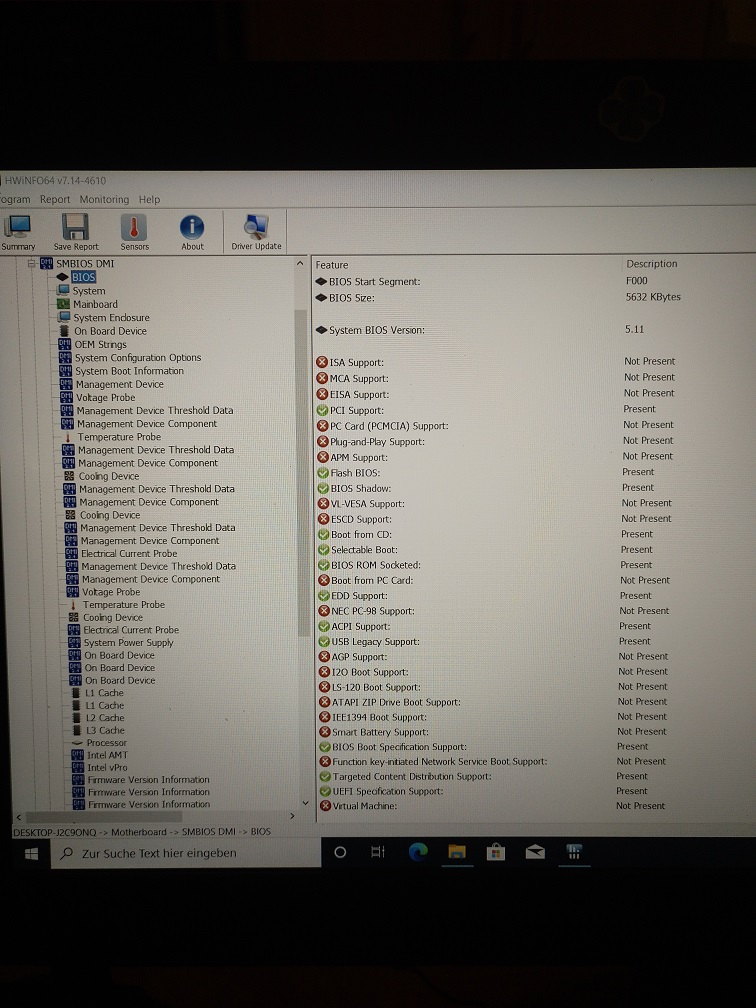Select the UEFI Specification Support row
This screenshot has width=756, height=1008.
coord(534,791)
